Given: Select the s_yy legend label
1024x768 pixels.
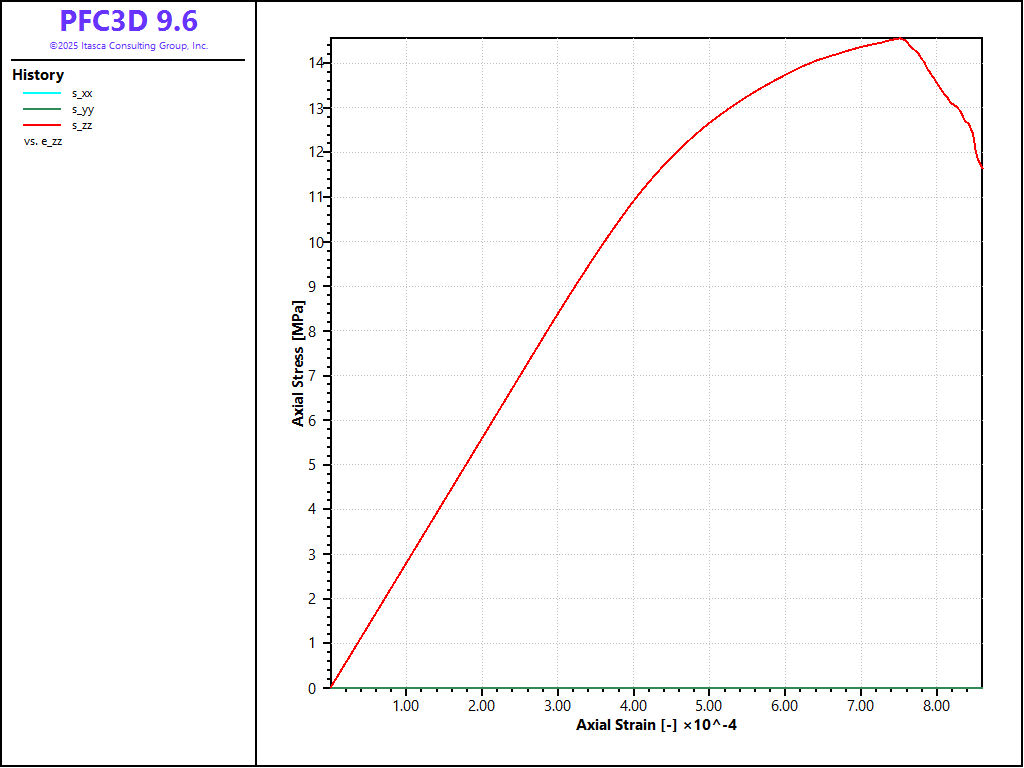Looking at the screenshot, I should [x=82, y=109].
